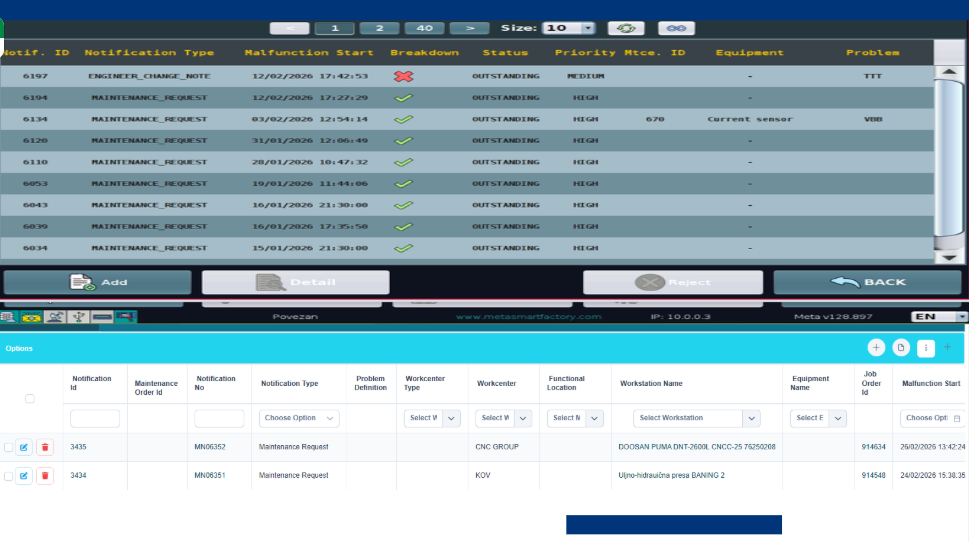969x542 pixels.
Task: Jump to page 40 in pagination
Action: point(424,28)
